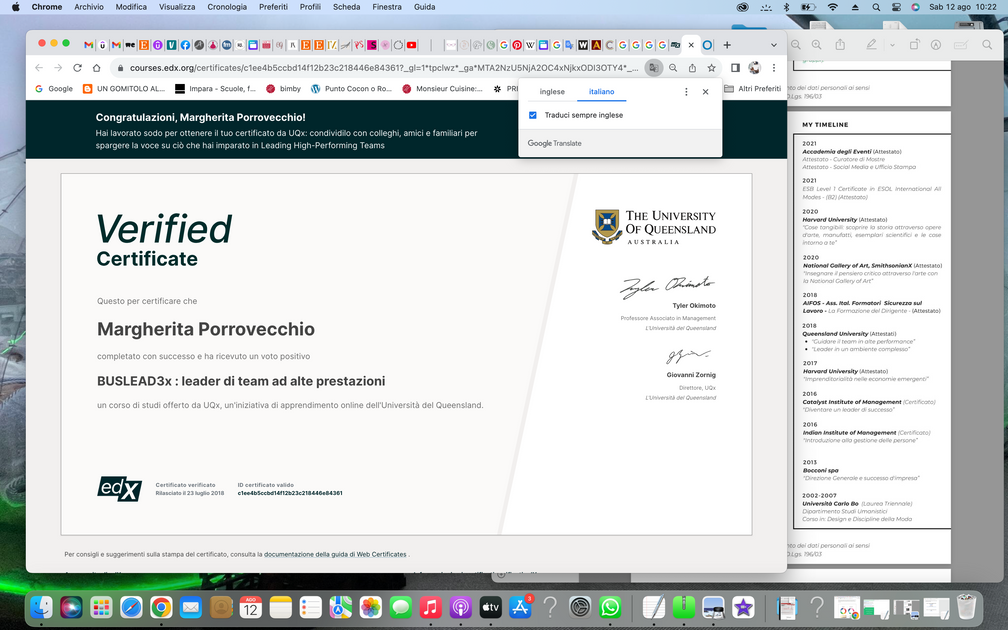Select the inglese language tab

pos(552,92)
